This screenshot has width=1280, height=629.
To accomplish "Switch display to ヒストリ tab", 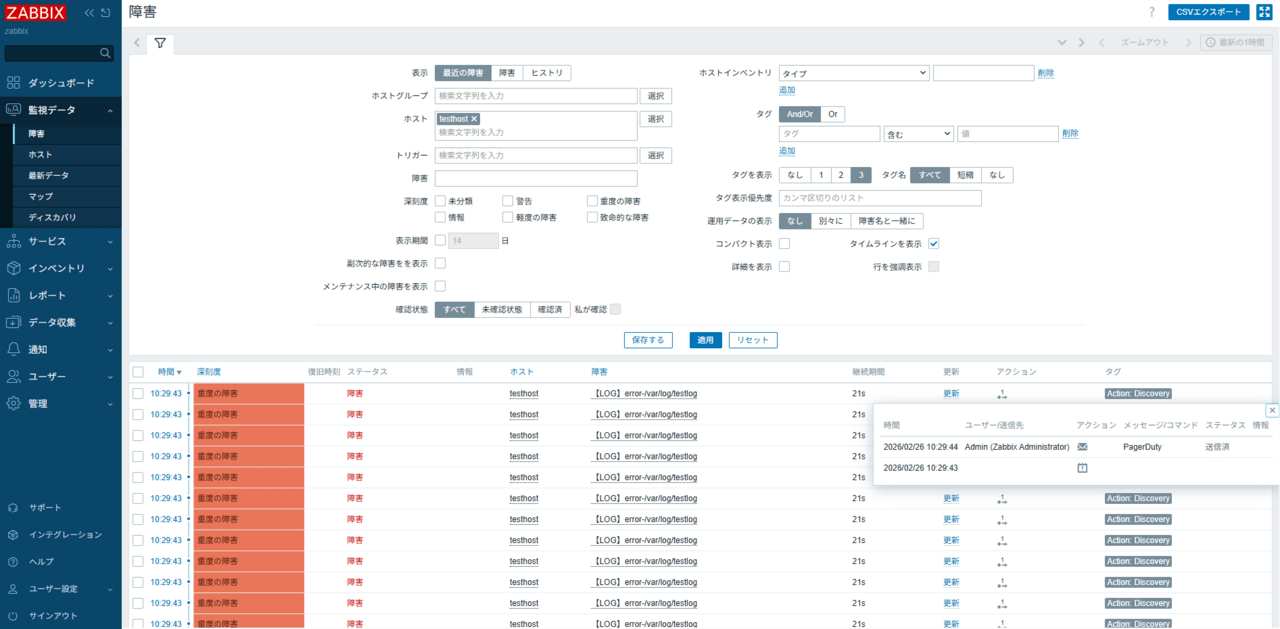I will [x=546, y=73].
